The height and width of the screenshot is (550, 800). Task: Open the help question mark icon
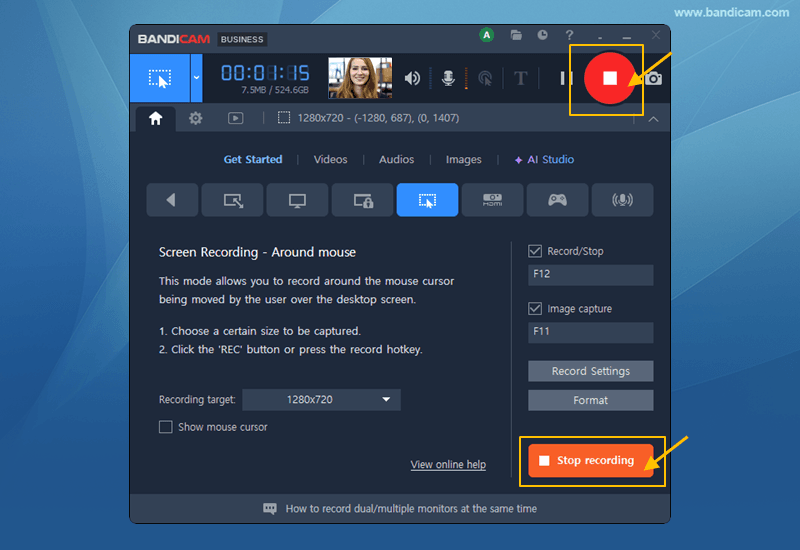pos(569,35)
